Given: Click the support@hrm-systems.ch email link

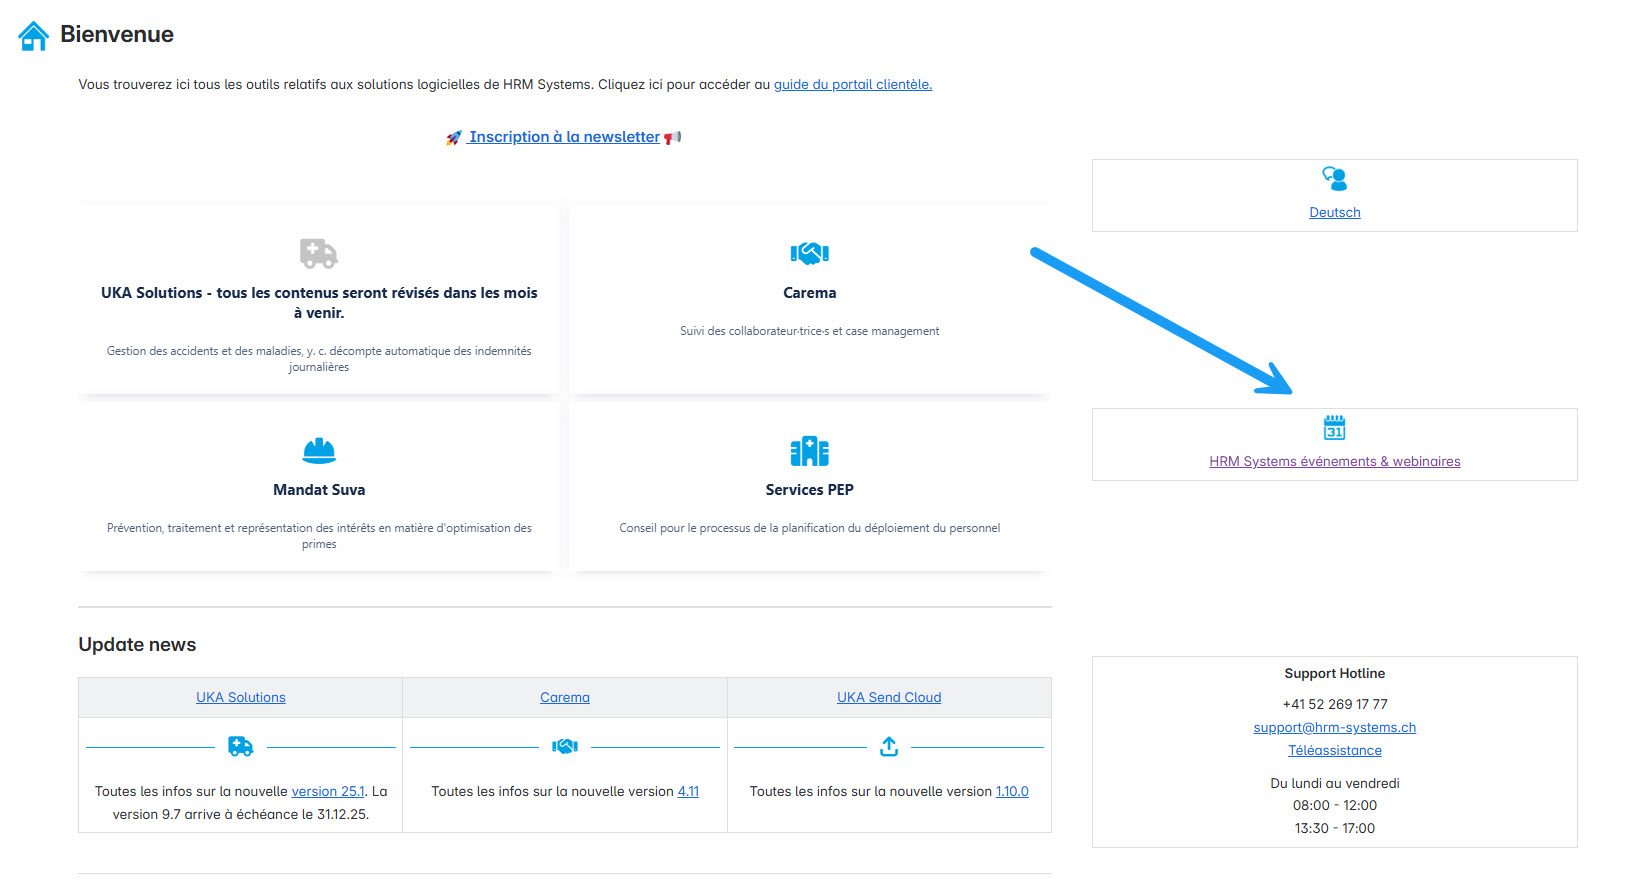Looking at the screenshot, I should click(1335, 727).
